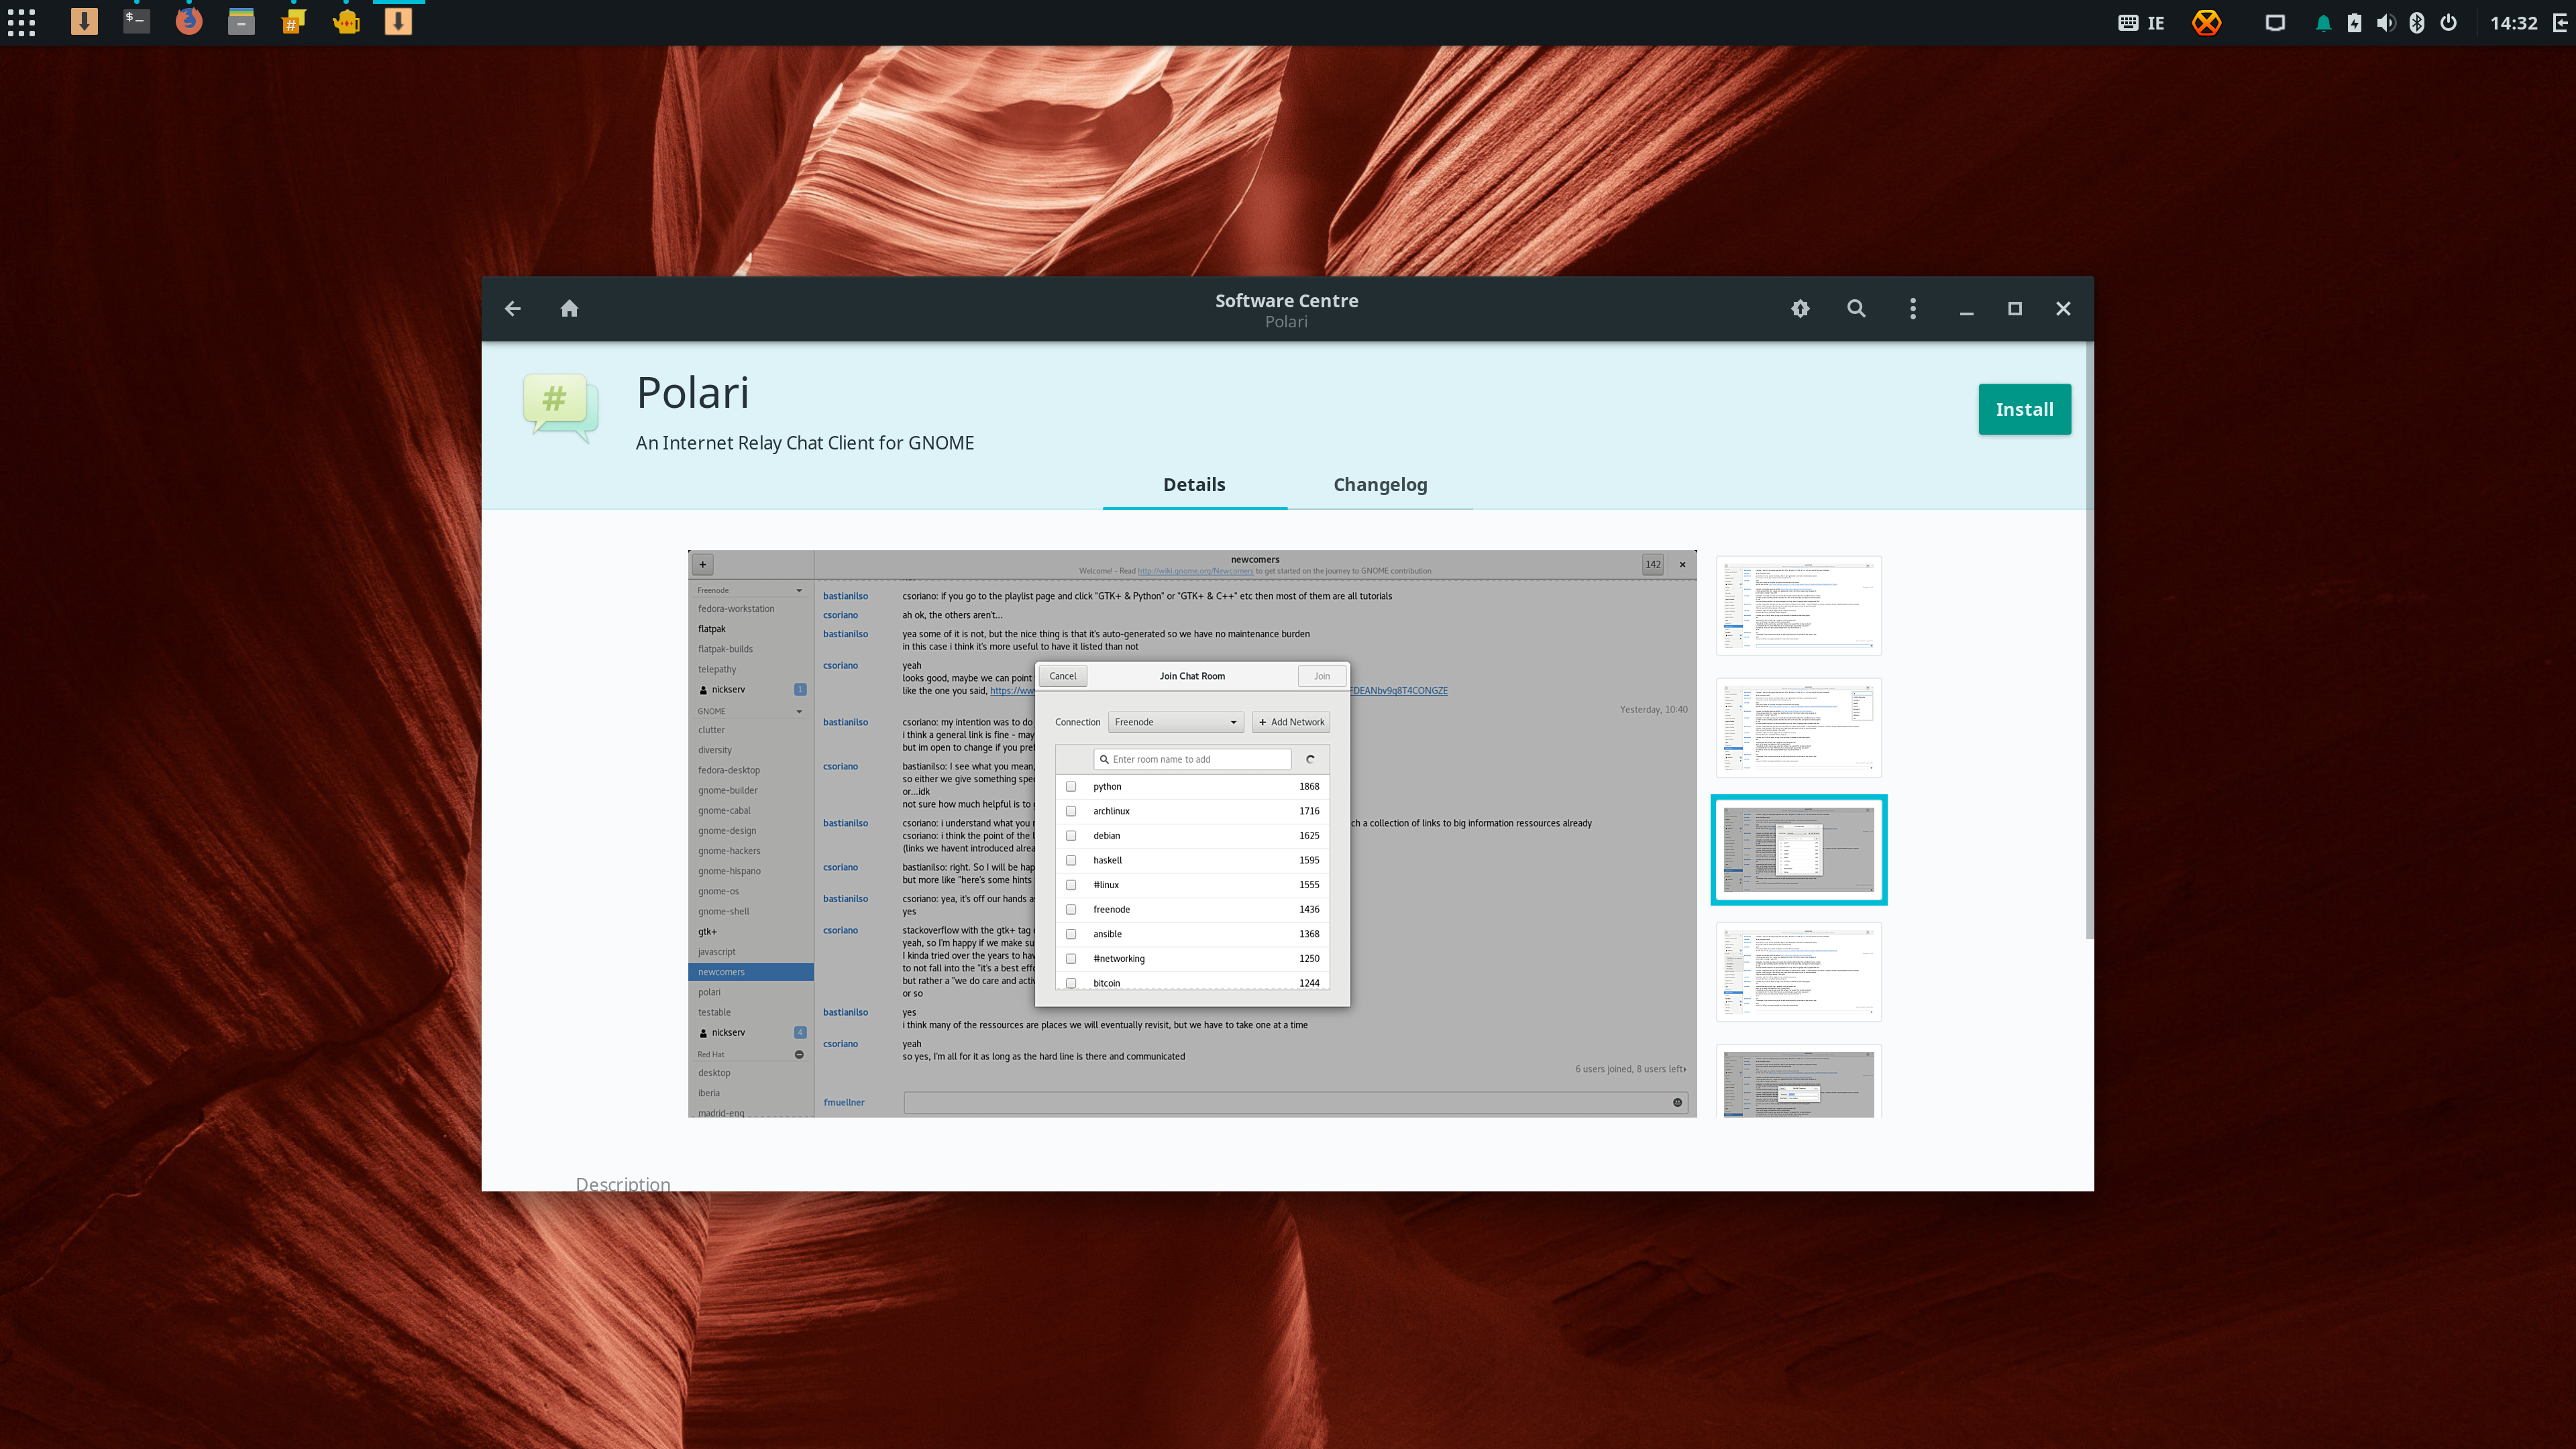Open the clock showing 14:32

click(2513, 23)
